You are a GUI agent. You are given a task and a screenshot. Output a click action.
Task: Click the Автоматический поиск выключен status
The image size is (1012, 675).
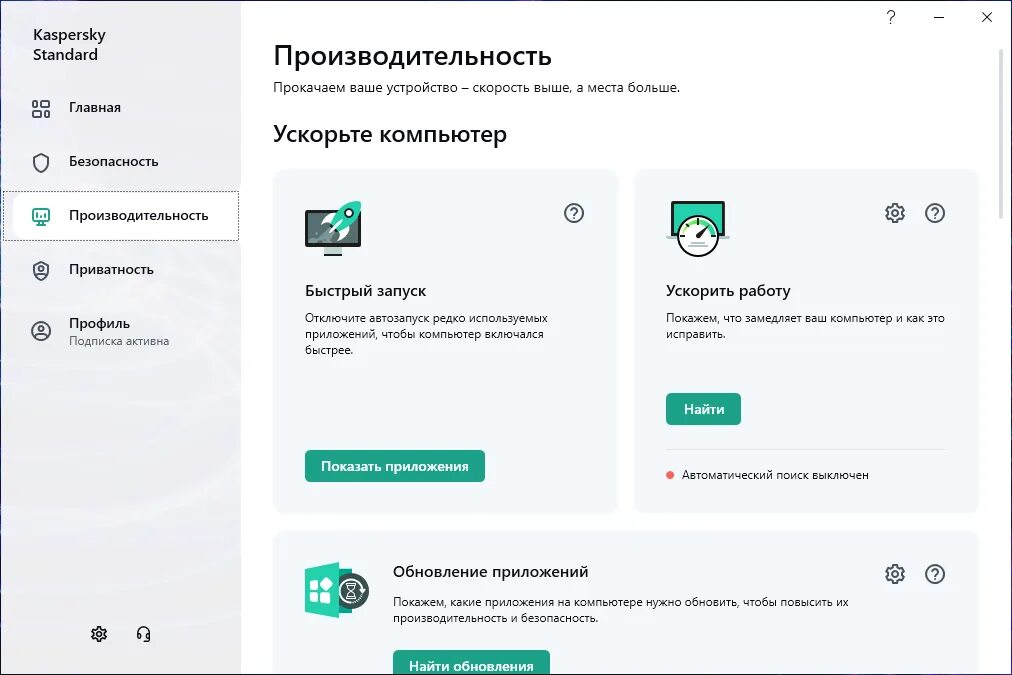pyautogui.click(x=767, y=475)
